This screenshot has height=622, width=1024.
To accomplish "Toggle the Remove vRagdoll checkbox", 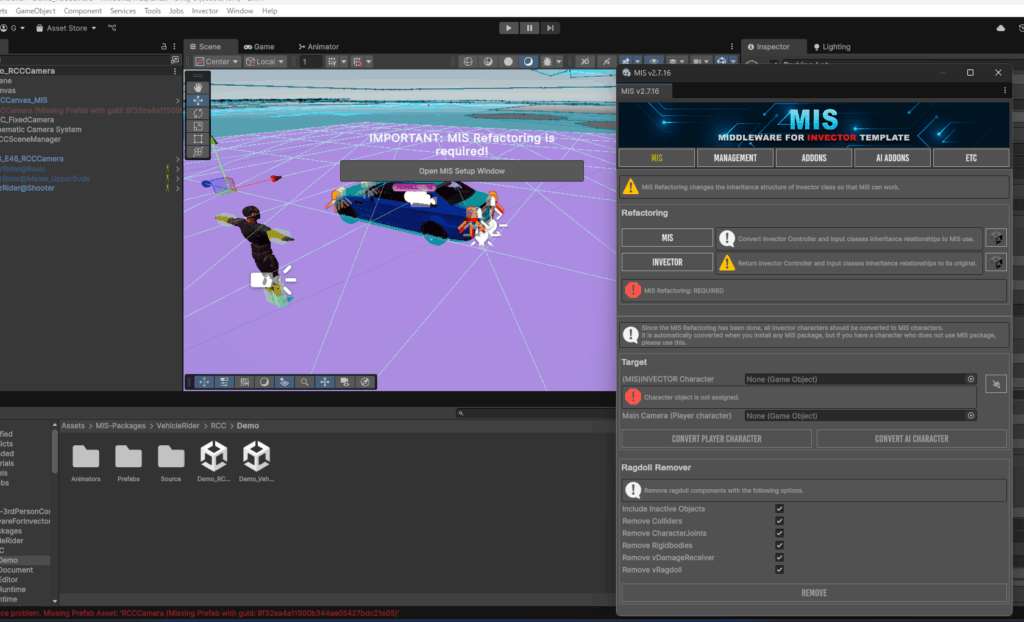I will tap(779, 569).
